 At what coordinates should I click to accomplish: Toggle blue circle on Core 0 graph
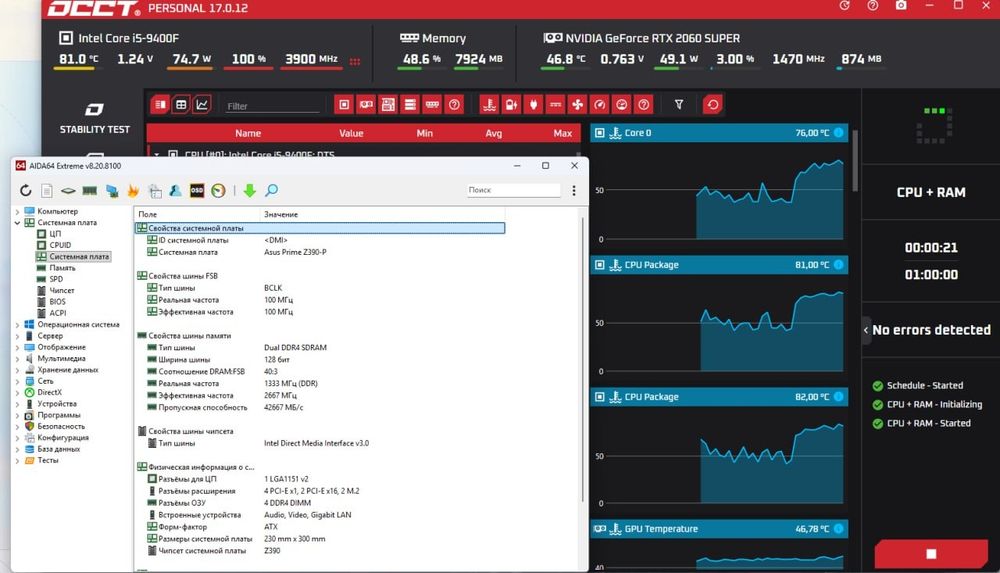coord(839,133)
